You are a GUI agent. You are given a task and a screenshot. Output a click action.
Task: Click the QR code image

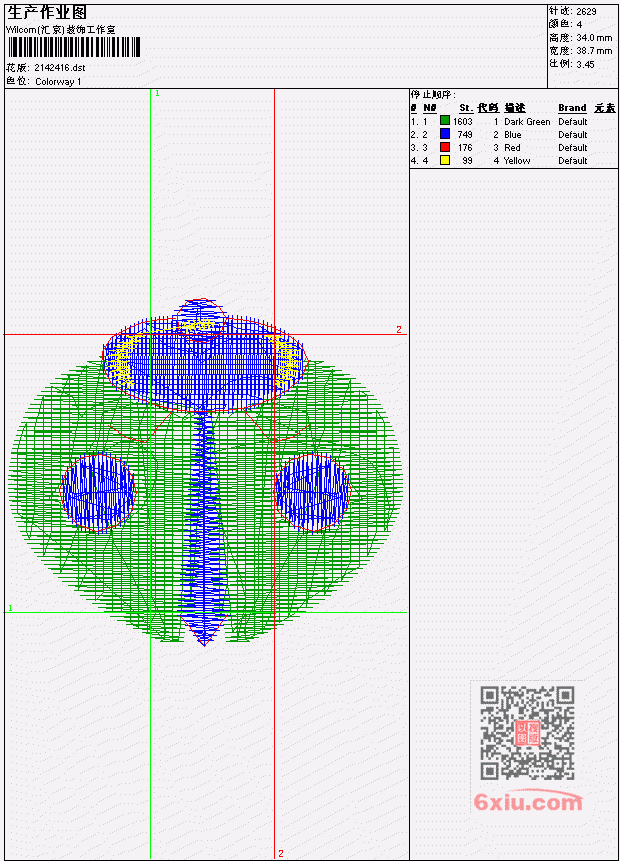coord(527,733)
